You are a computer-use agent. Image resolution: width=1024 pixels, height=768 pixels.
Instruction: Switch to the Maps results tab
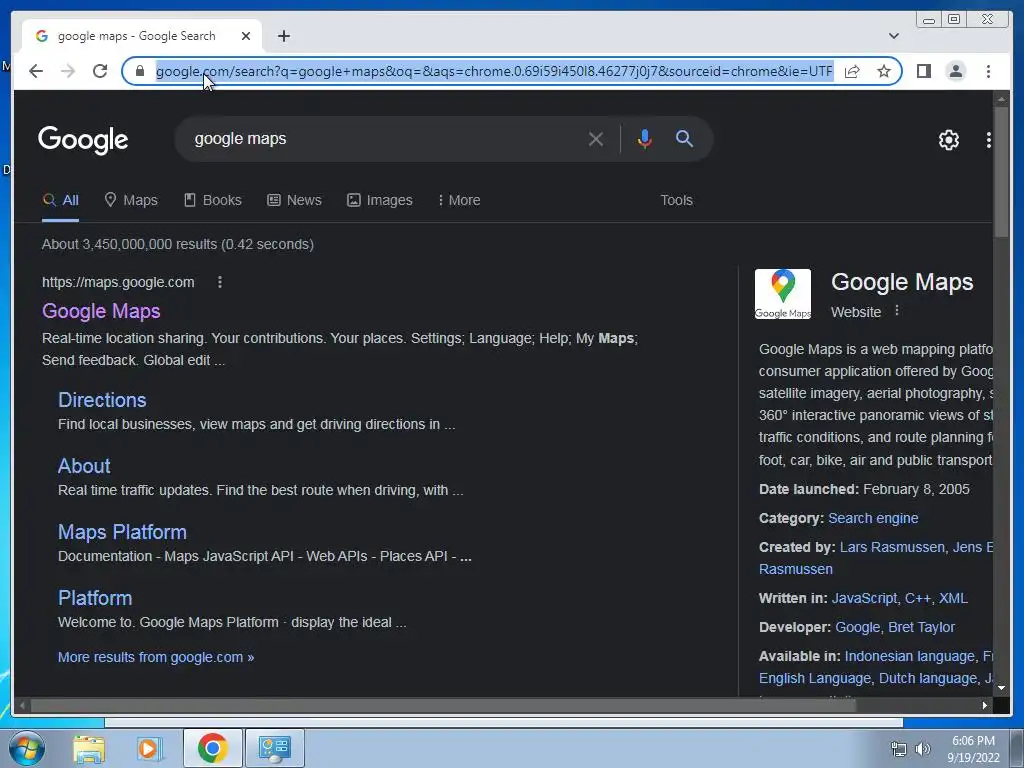[x=131, y=200]
